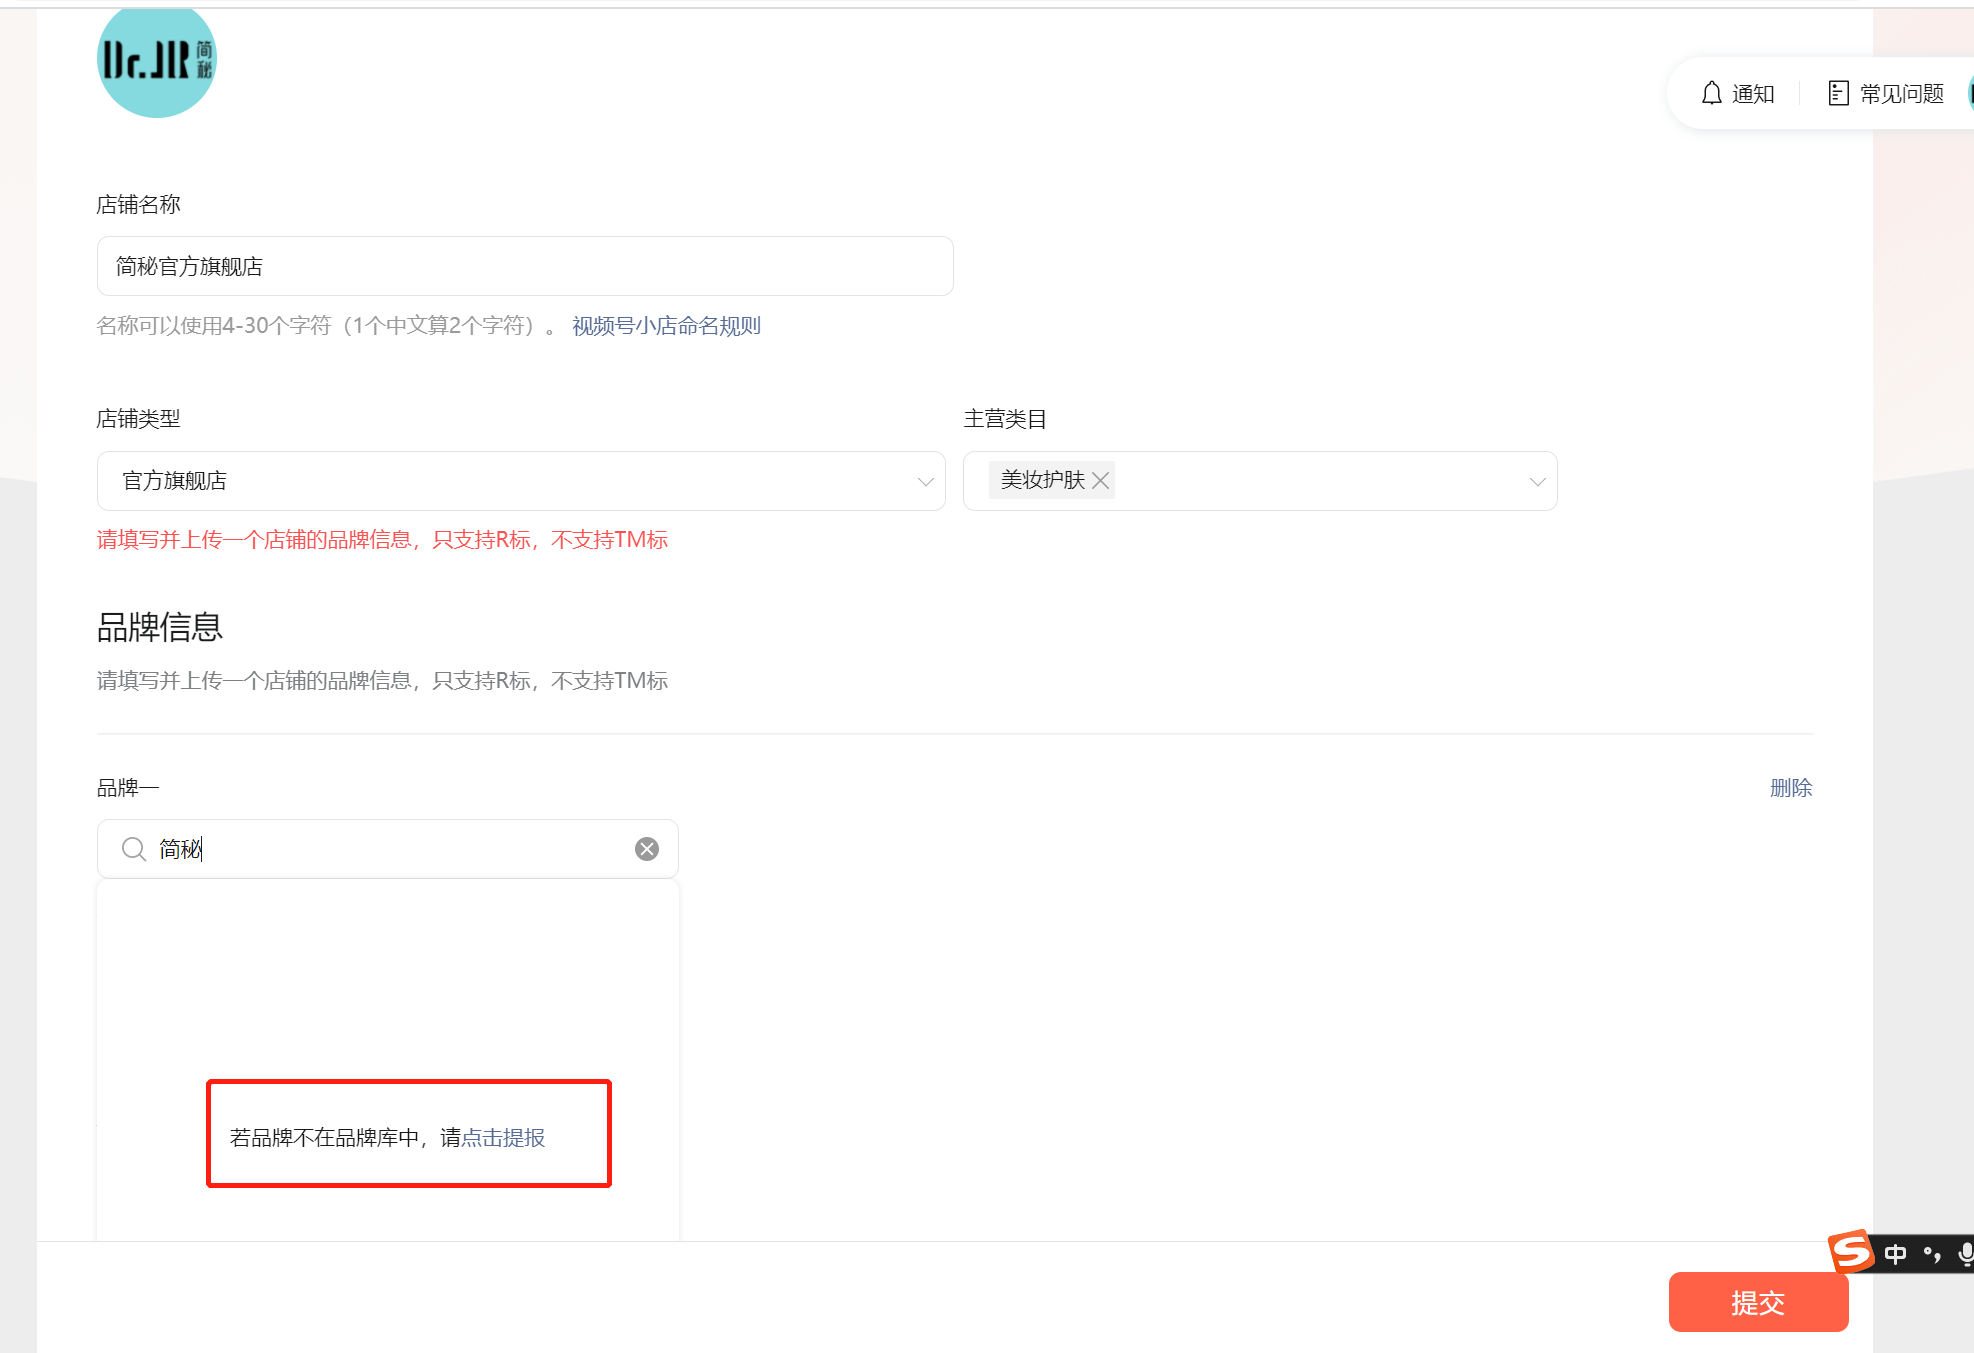
Task: Open the 常见问题 document icon
Action: coord(1838,93)
